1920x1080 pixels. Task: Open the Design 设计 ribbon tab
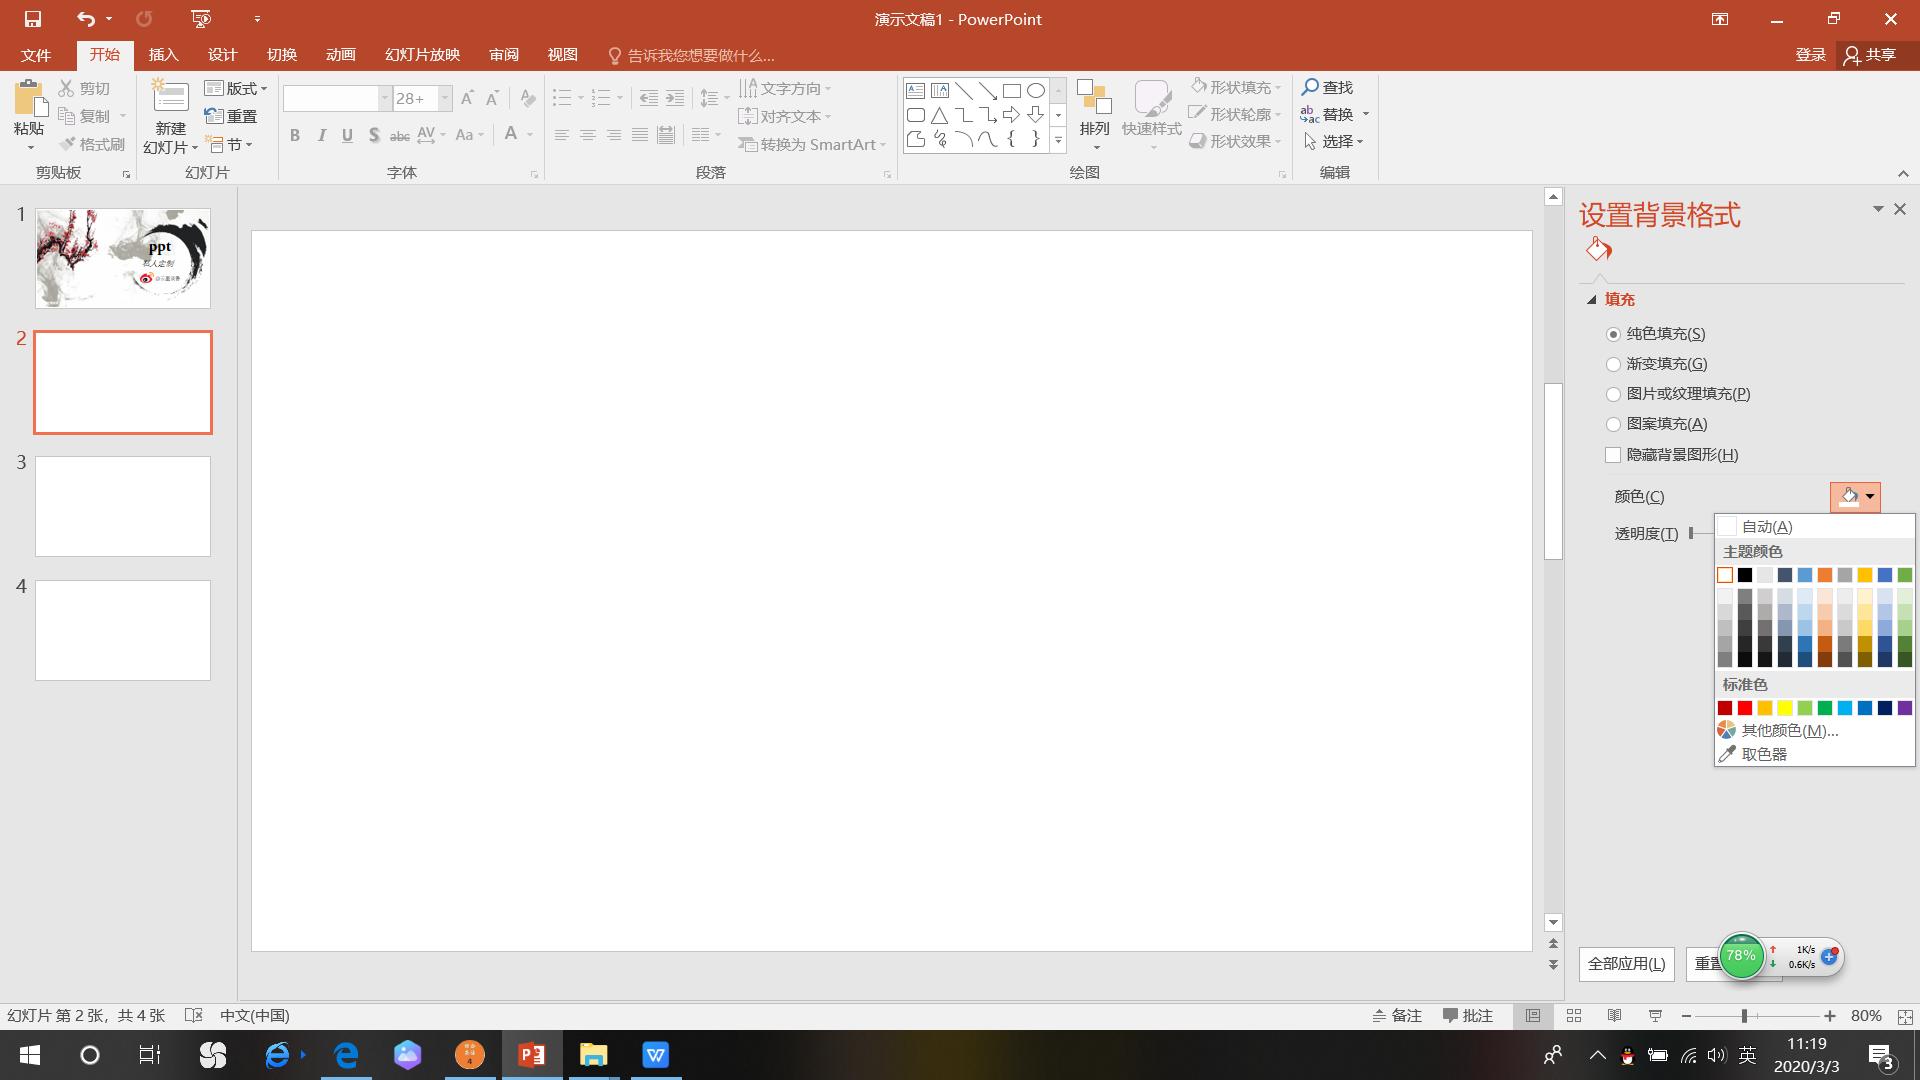point(222,55)
